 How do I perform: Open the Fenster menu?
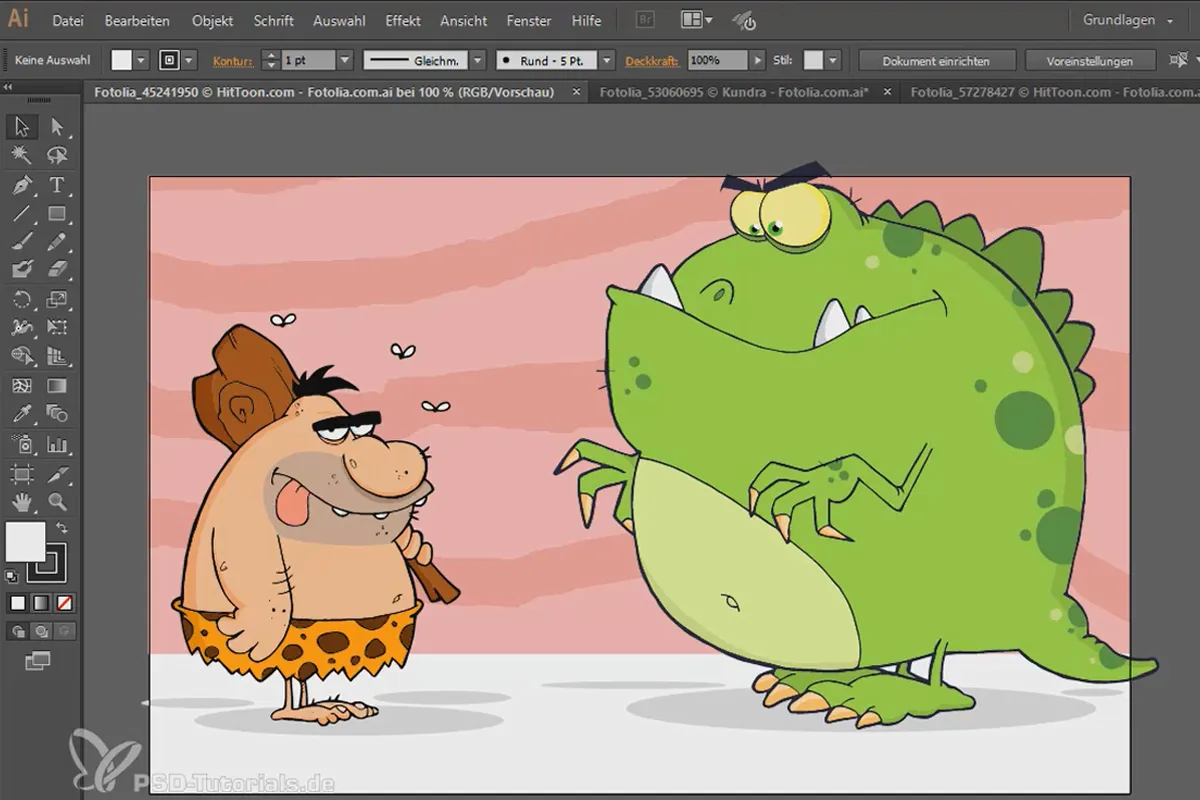click(529, 20)
